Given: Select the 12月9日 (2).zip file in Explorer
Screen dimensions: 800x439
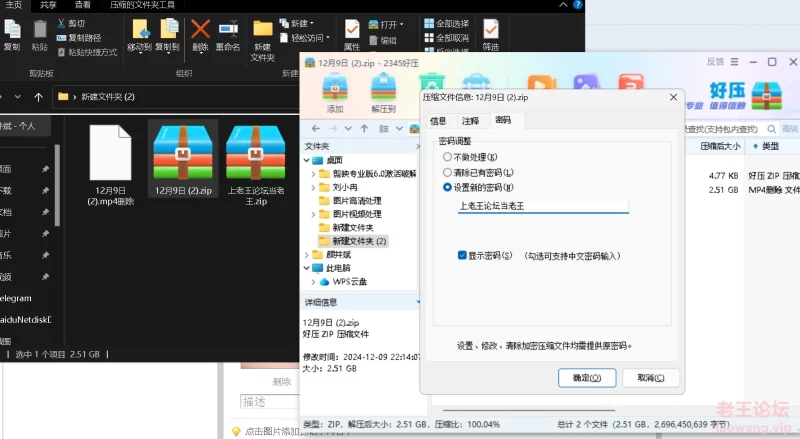Looking at the screenshot, I should click(183, 159).
